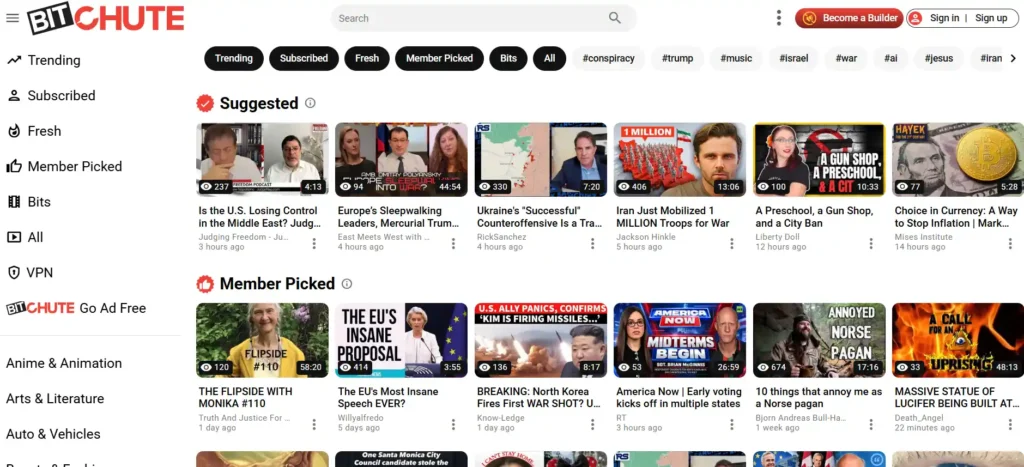This screenshot has width=1024, height=467.
Task: Filter by #trump hashtag
Action: (x=677, y=58)
